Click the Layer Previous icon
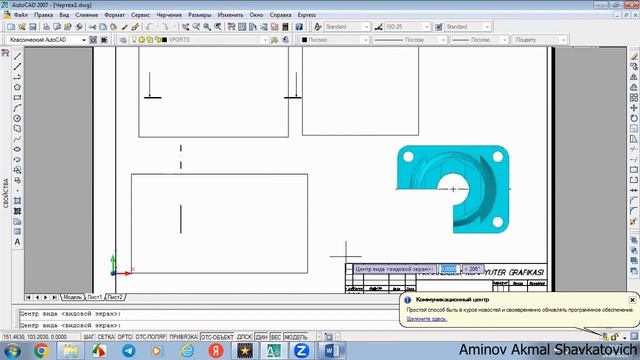640x360 pixels. 286,40
